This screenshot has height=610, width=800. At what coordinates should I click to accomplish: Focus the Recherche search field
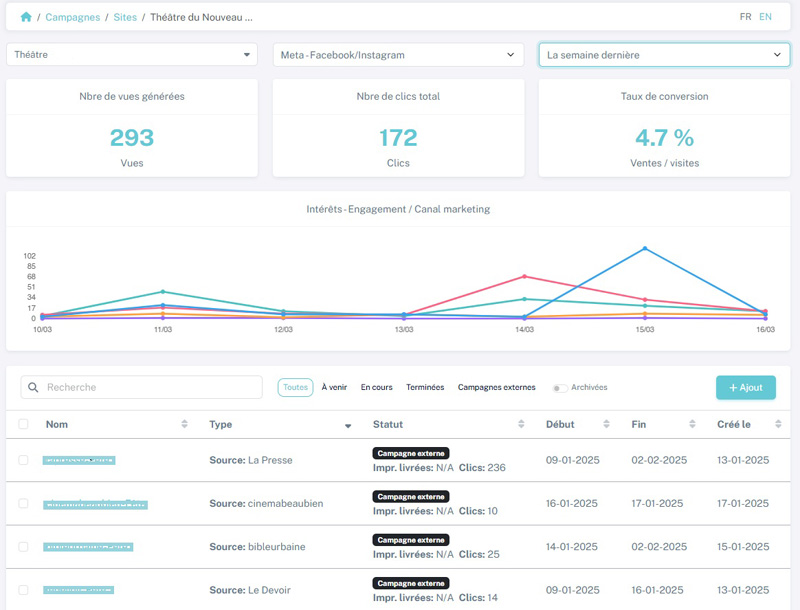(150, 388)
